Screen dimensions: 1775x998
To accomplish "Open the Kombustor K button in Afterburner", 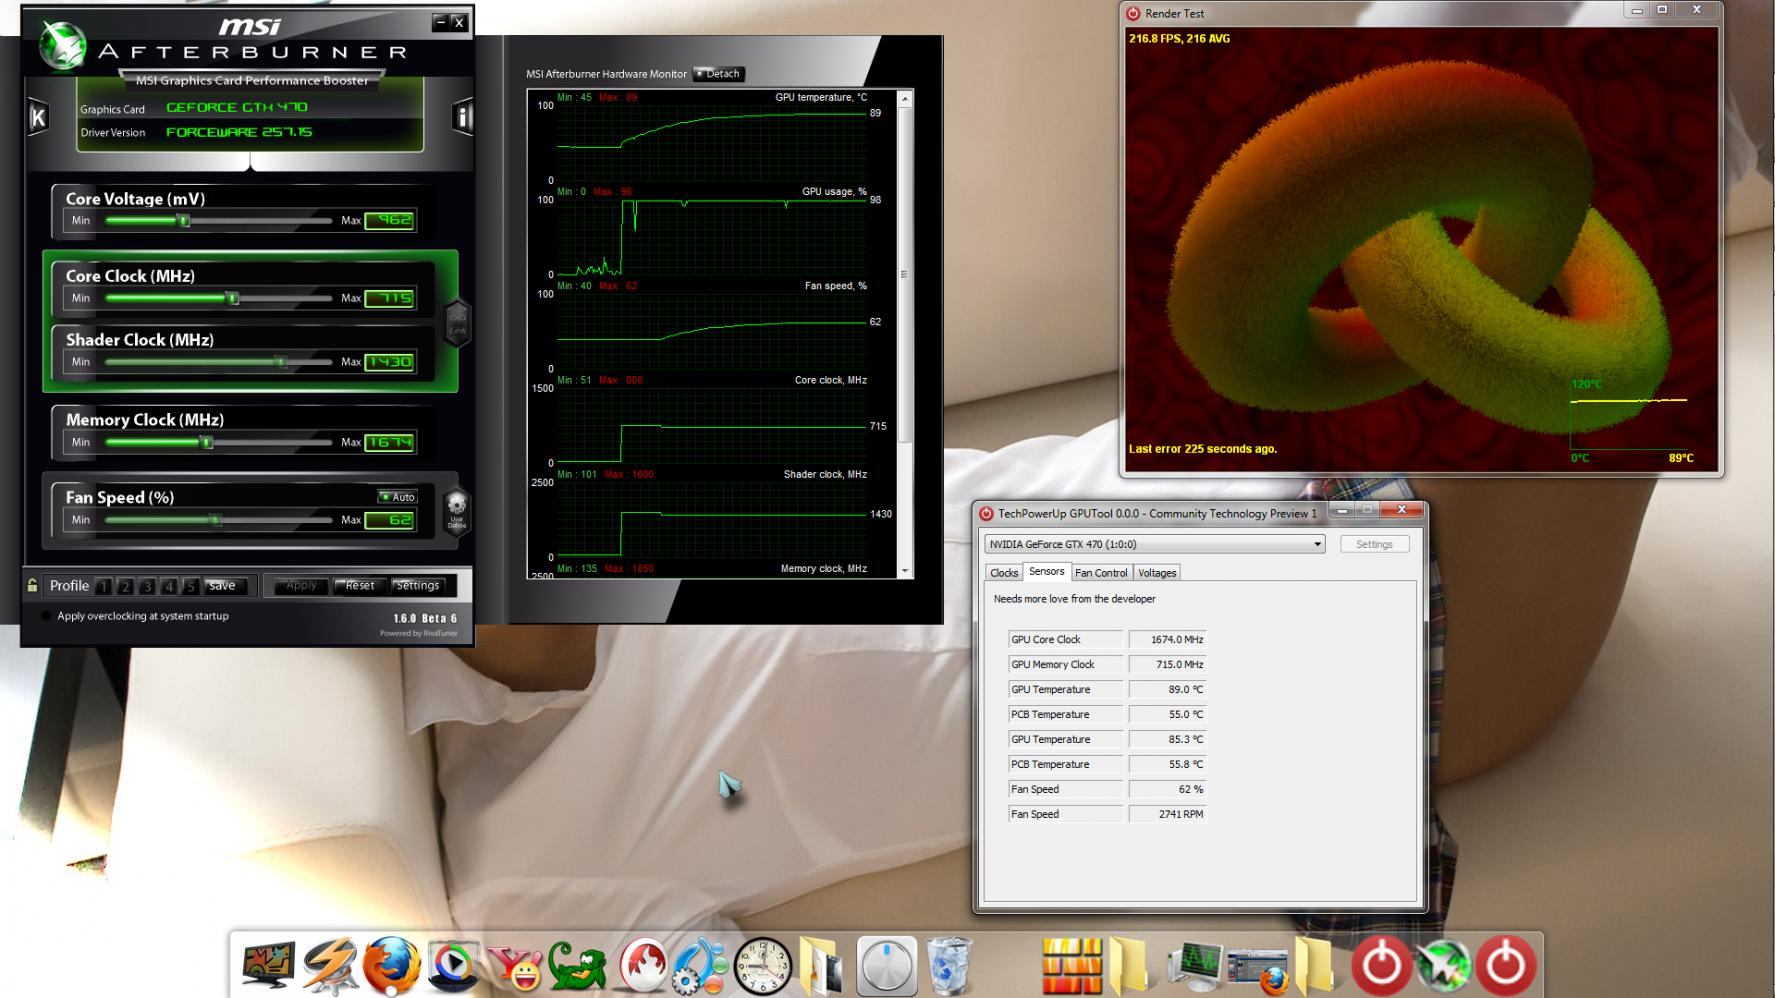I will (38, 118).
